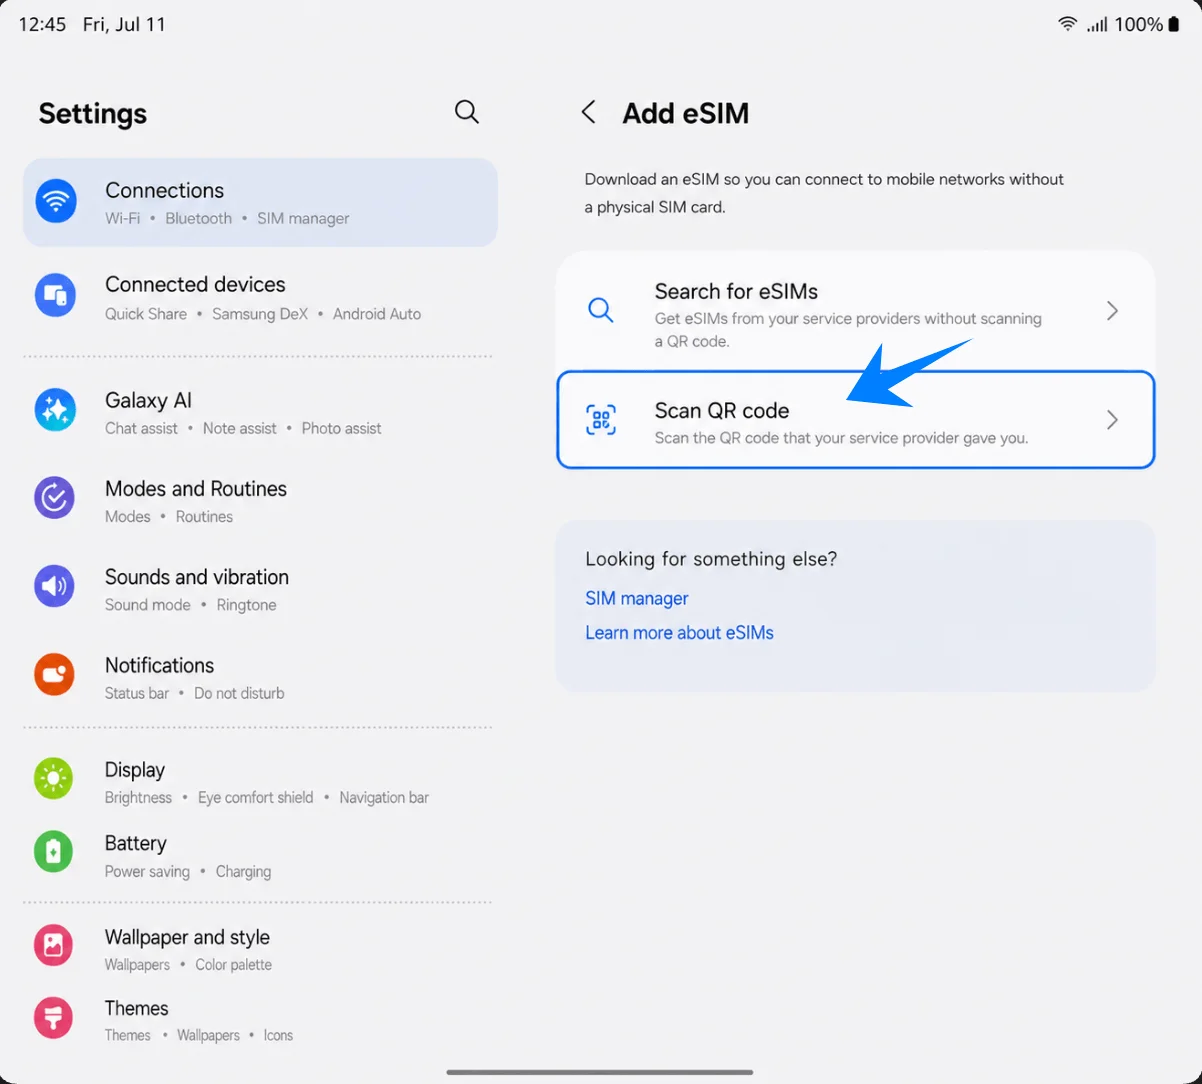Open Sounds and vibration settings

pyautogui.click(x=260, y=589)
